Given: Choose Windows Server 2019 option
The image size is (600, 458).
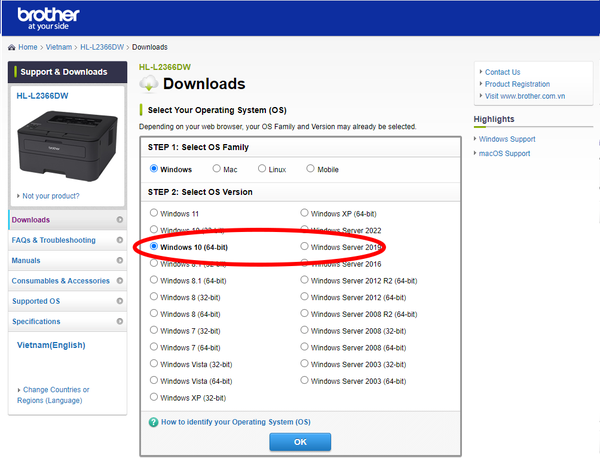Looking at the screenshot, I should tap(304, 246).
